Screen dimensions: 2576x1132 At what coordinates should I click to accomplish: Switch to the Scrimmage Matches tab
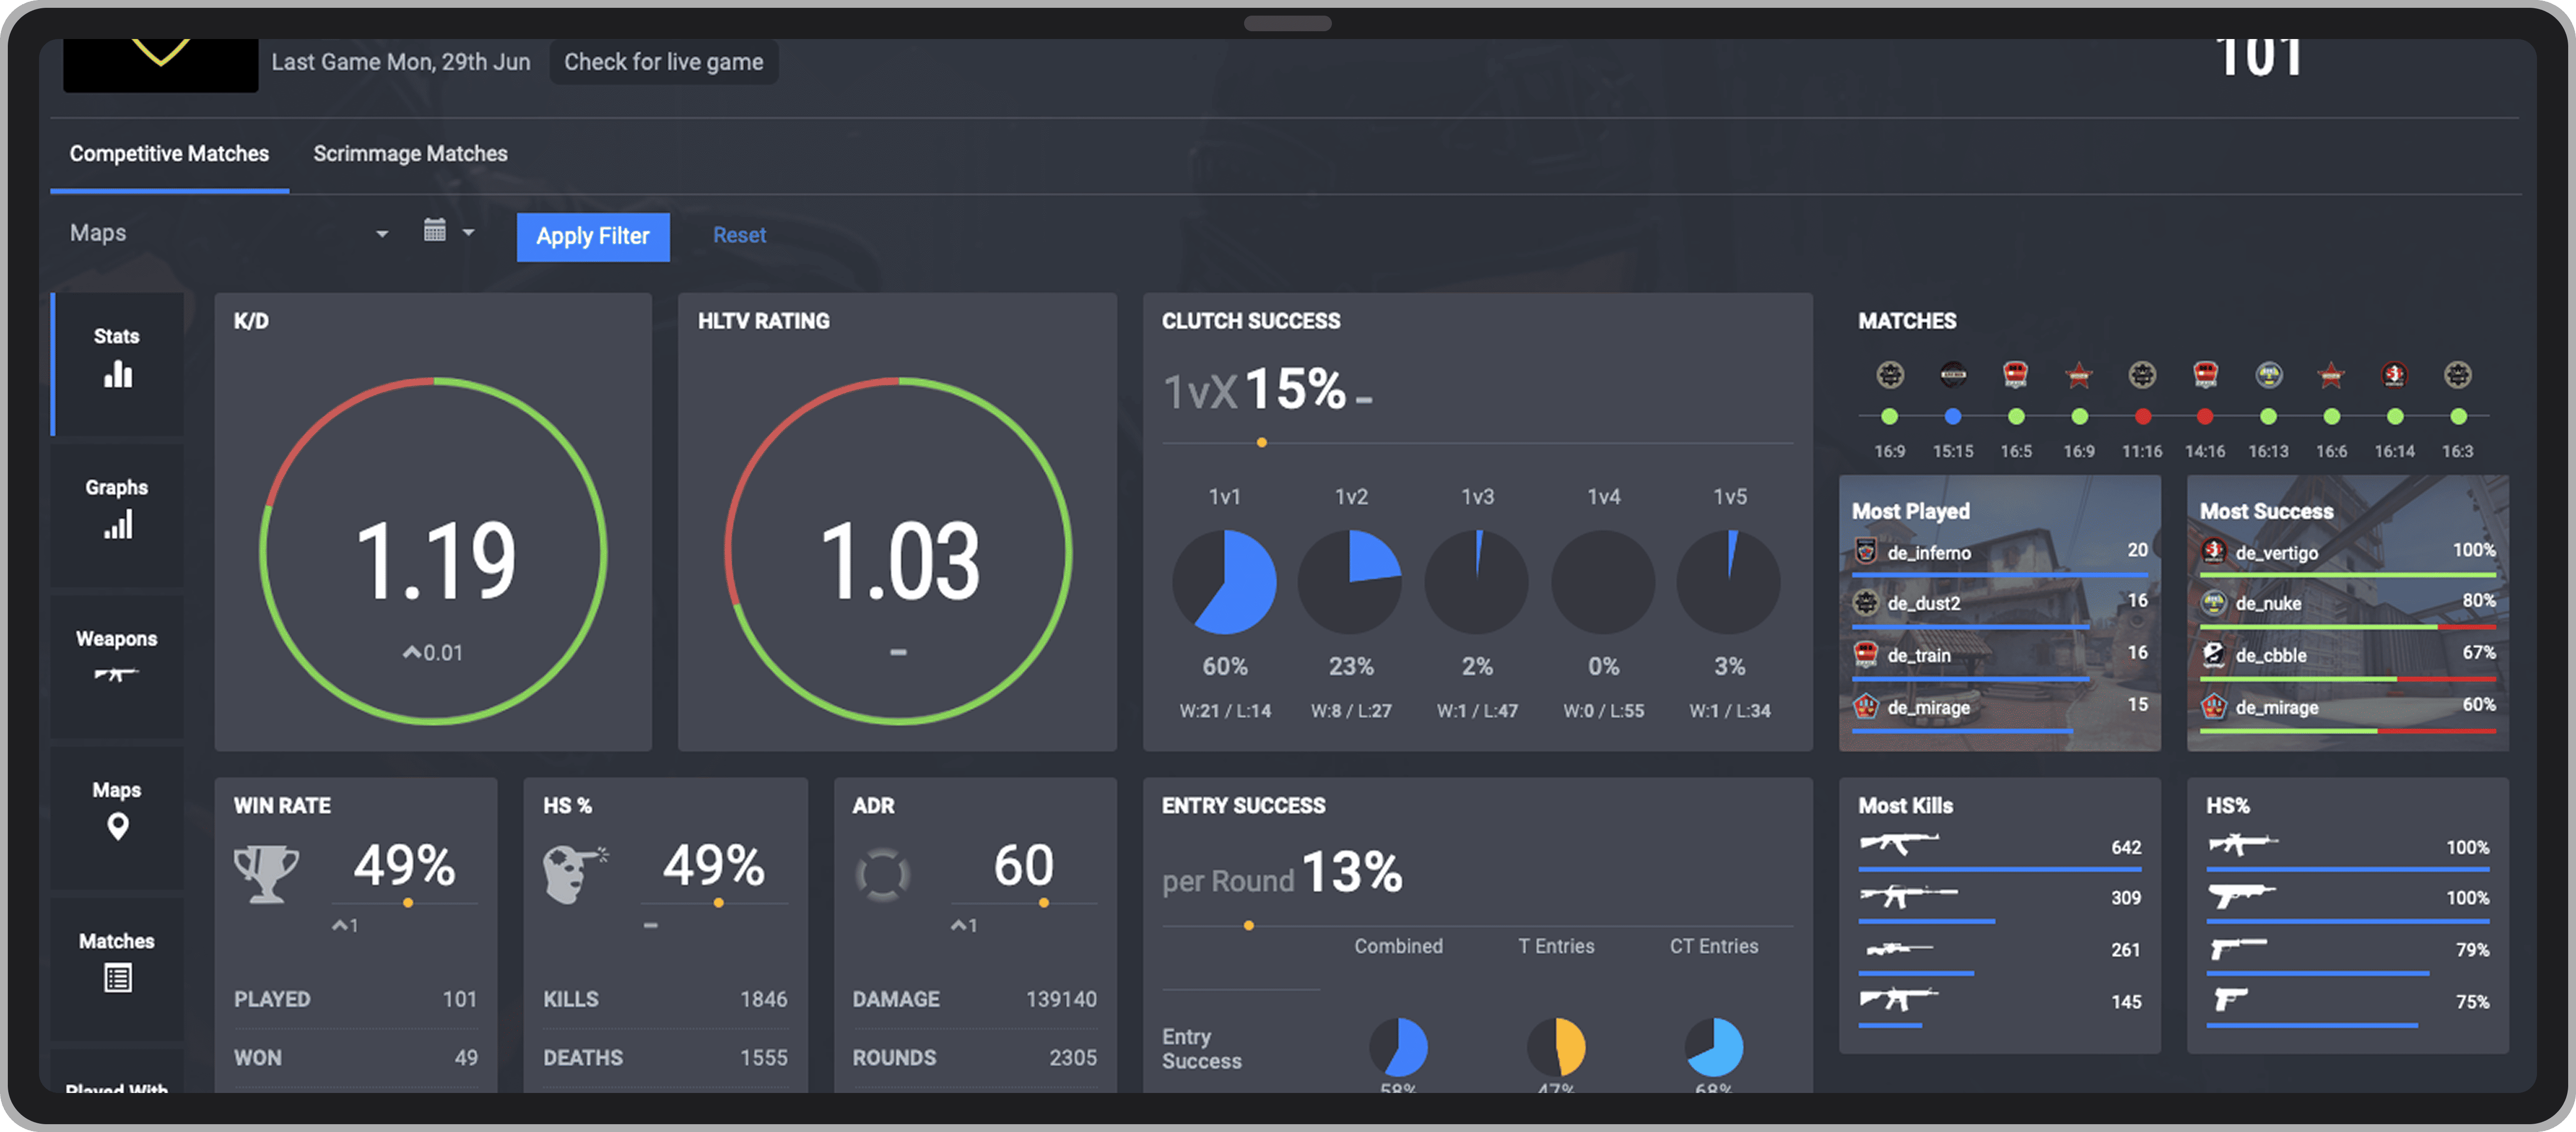coord(410,154)
